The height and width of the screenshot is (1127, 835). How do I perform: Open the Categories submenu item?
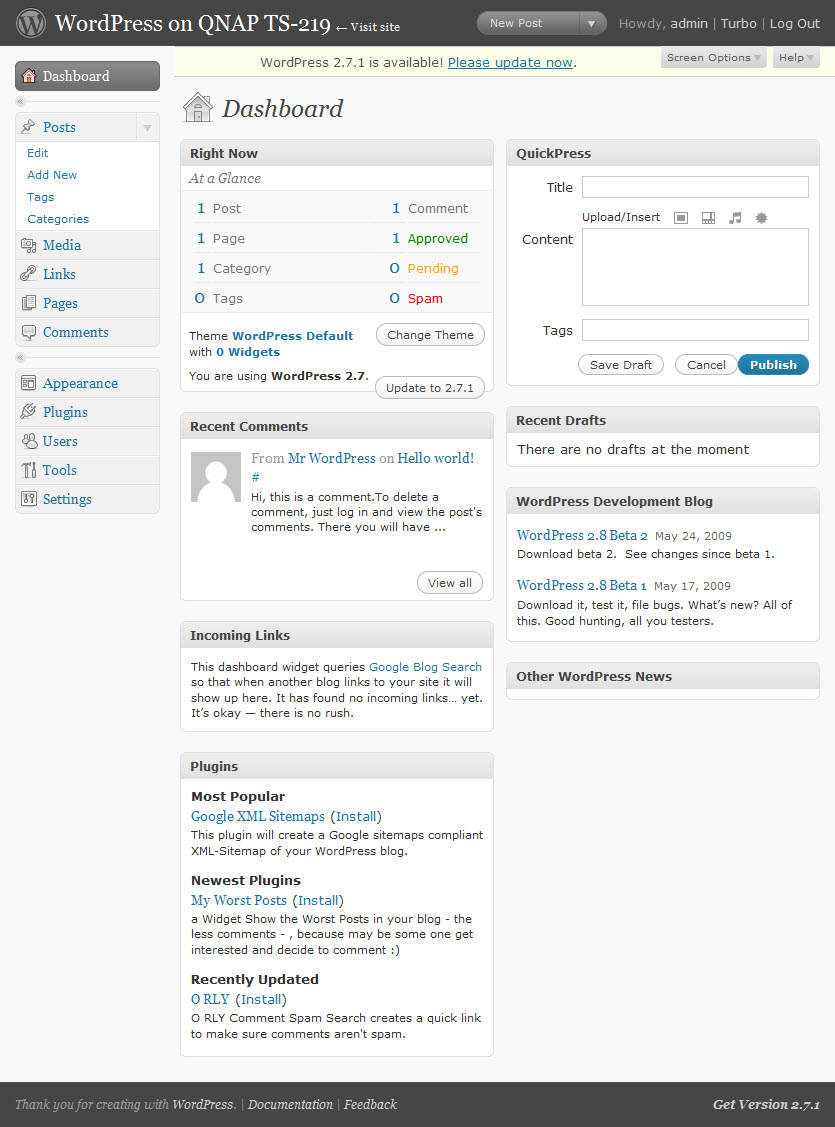58,219
